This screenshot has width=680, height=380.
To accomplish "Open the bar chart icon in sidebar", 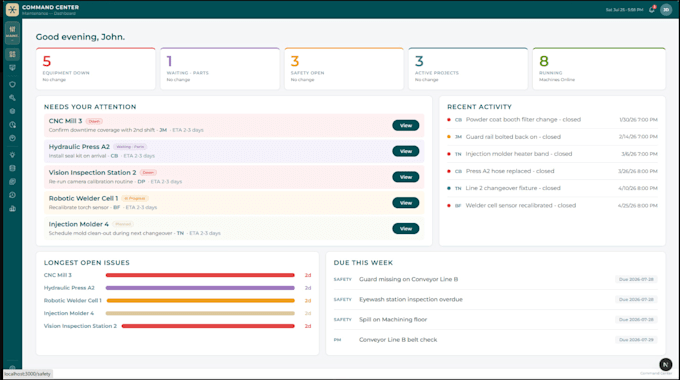I will pyautogui.click(x=12, y=209).
